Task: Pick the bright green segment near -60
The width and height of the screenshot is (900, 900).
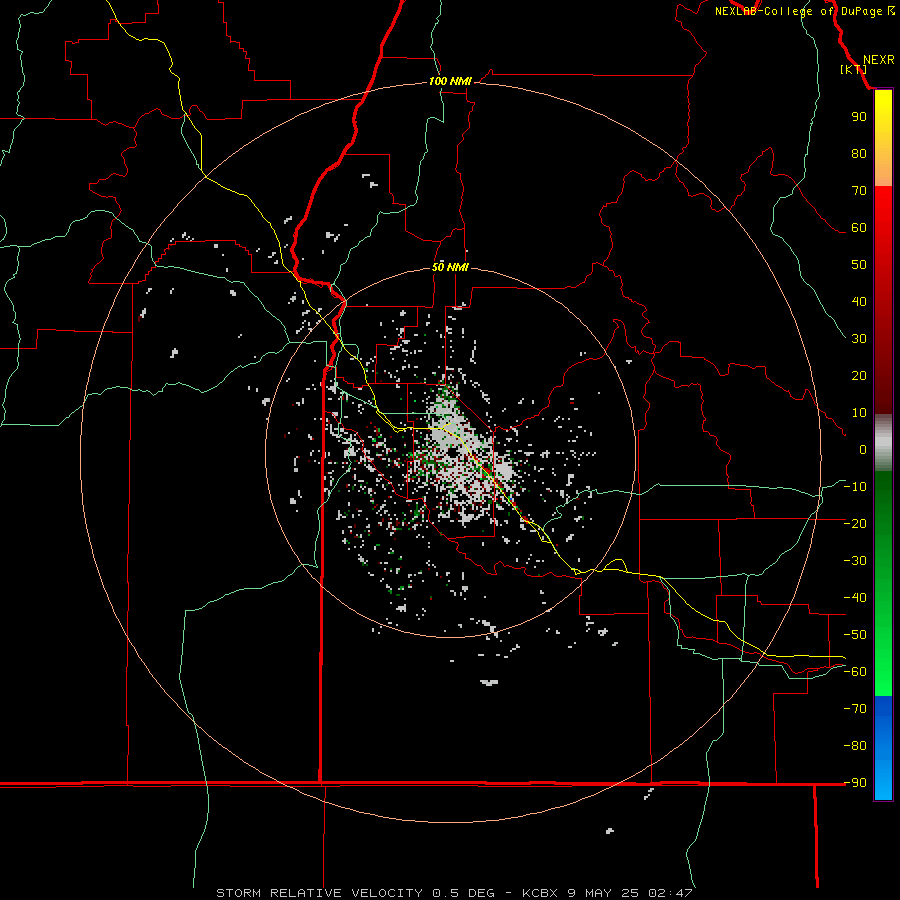Action: tap(883, 672)
